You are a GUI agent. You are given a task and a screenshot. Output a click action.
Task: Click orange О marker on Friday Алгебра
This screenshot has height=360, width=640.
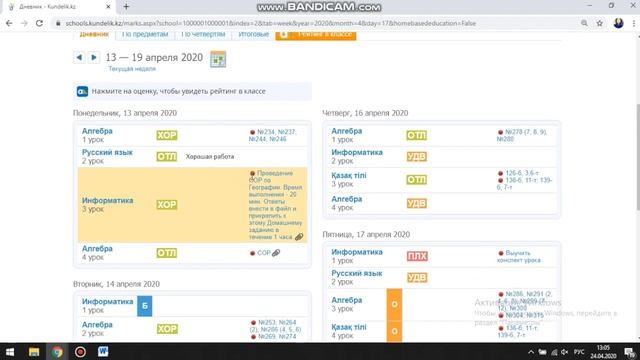click(394, 304)
